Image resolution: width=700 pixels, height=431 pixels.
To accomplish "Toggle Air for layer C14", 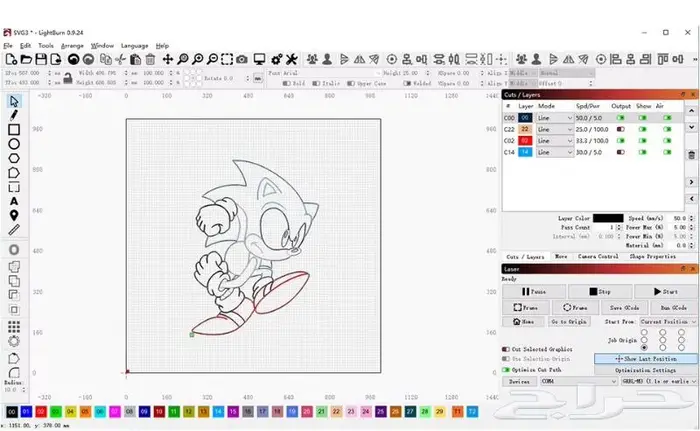I will point(667,152).
